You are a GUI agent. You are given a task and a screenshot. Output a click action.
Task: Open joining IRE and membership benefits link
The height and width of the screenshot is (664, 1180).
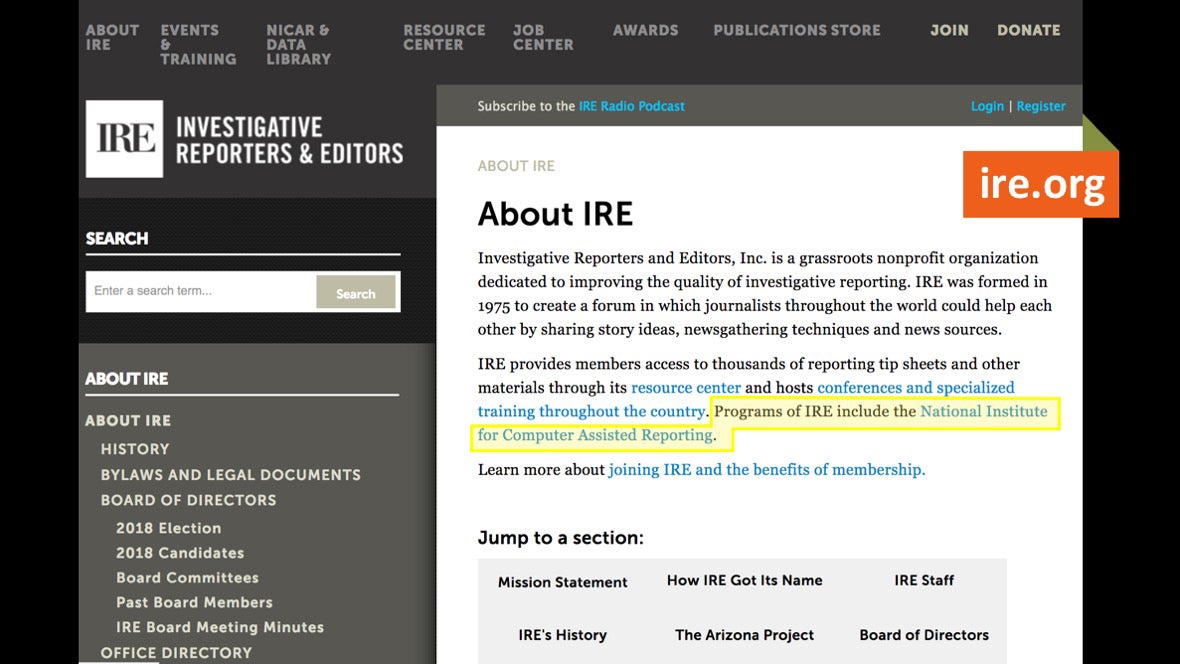tap(767, 470)
